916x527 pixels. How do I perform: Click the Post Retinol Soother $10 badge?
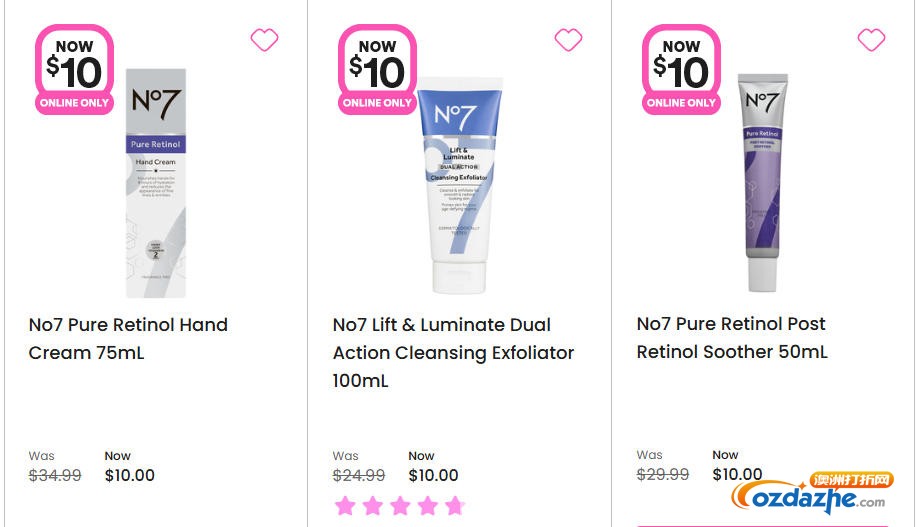tap(681, 71)
